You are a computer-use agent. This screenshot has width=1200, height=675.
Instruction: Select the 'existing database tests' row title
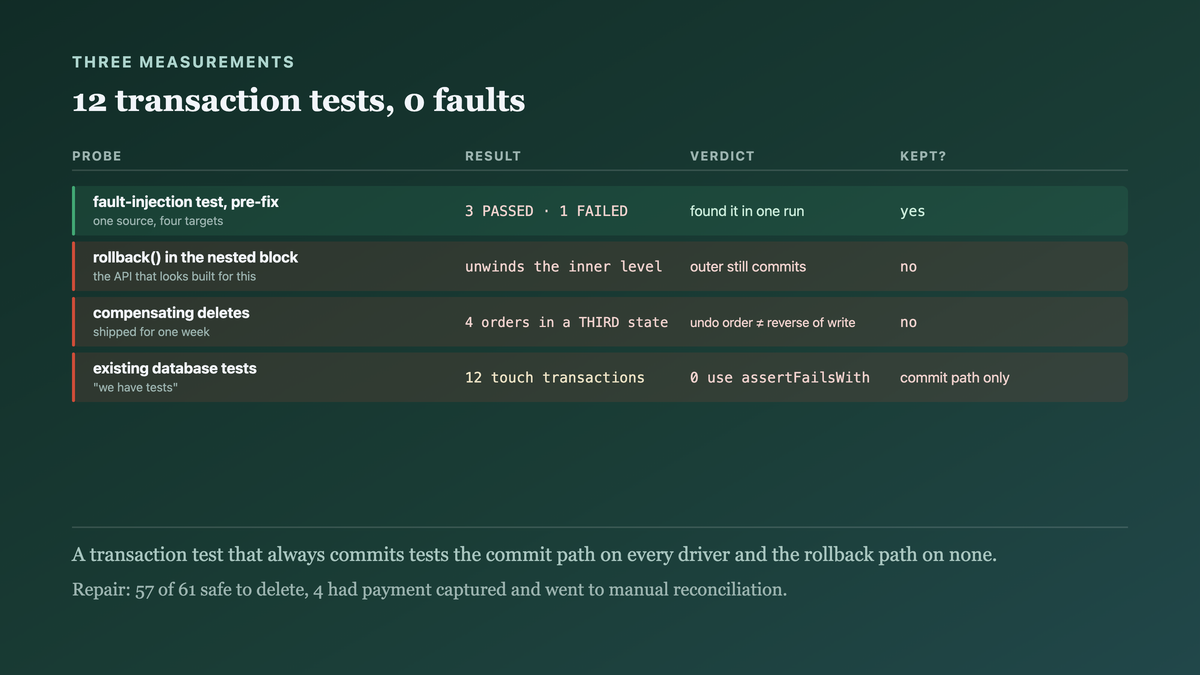pos(175,368)
